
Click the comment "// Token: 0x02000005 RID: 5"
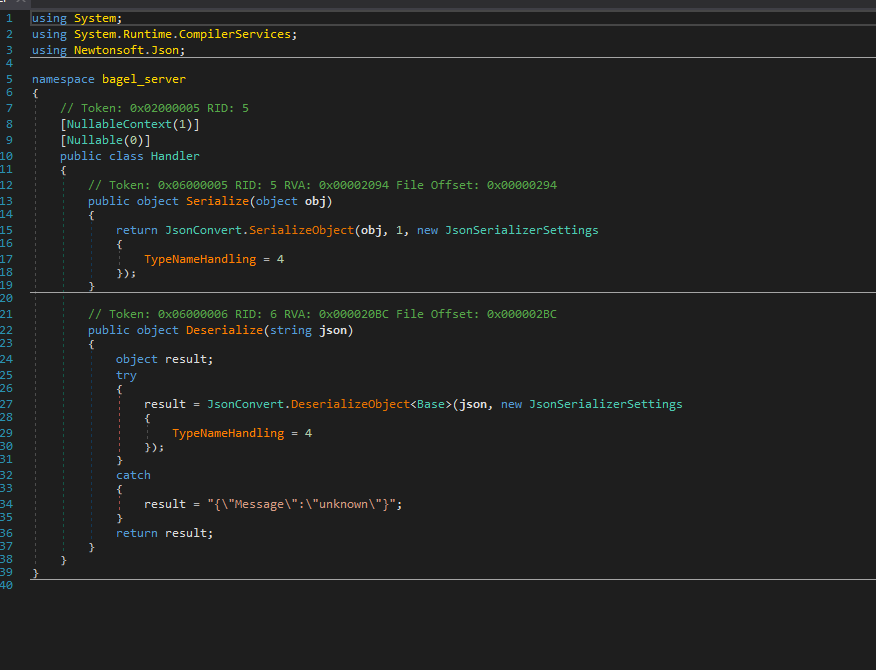[154, 108]
